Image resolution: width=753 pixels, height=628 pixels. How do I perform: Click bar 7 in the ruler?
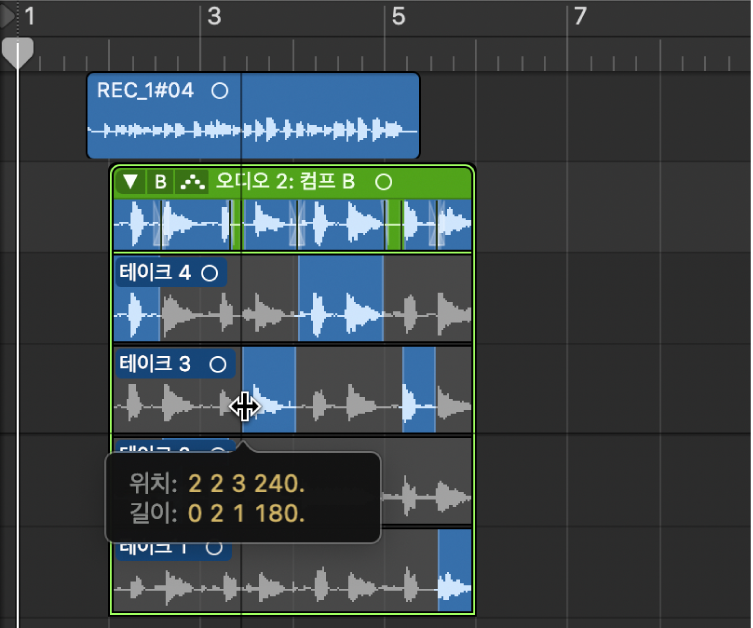click(x=581, y=16)
